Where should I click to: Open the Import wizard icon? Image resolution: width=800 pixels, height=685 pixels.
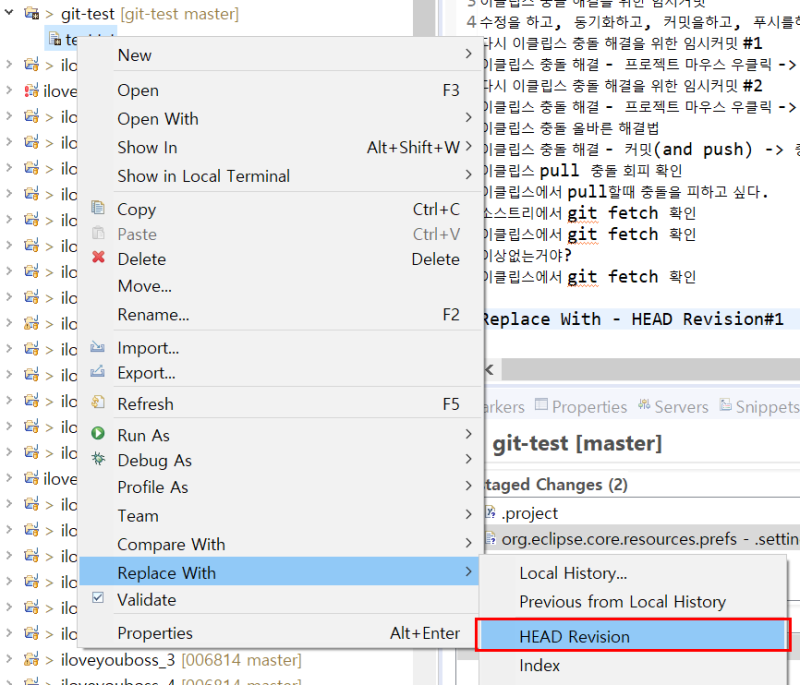pyautogui.click(x=97, y=347)
